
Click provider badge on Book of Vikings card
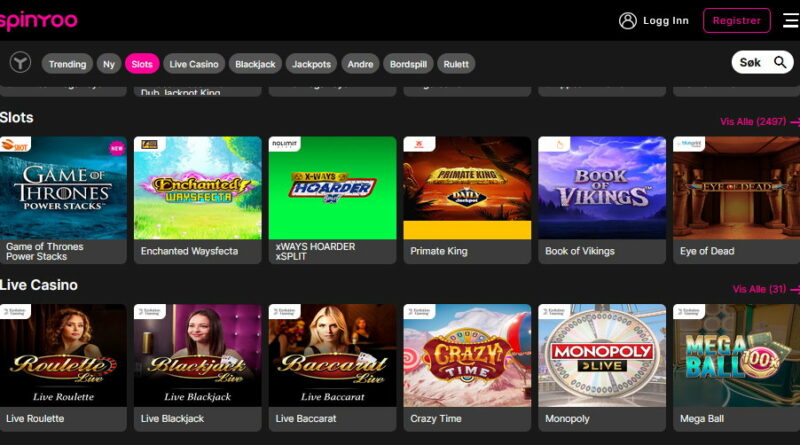pyautogui.click(x=554, y=144)
